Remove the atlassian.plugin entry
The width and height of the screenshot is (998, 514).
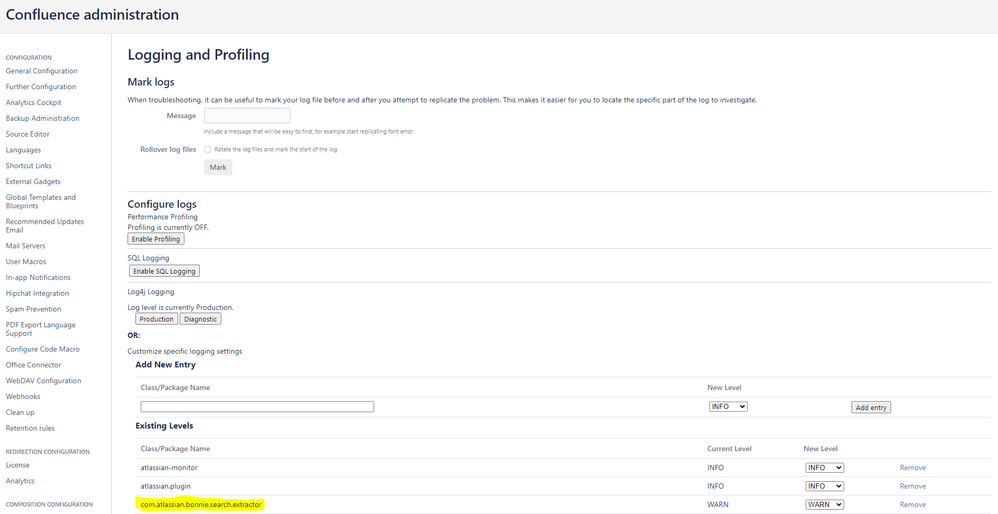point(913,486)
